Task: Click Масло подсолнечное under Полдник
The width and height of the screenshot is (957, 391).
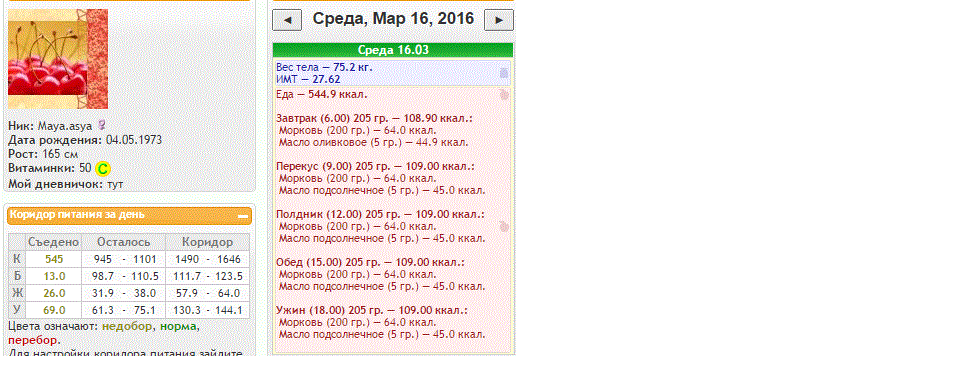Action: pos(382,238)
